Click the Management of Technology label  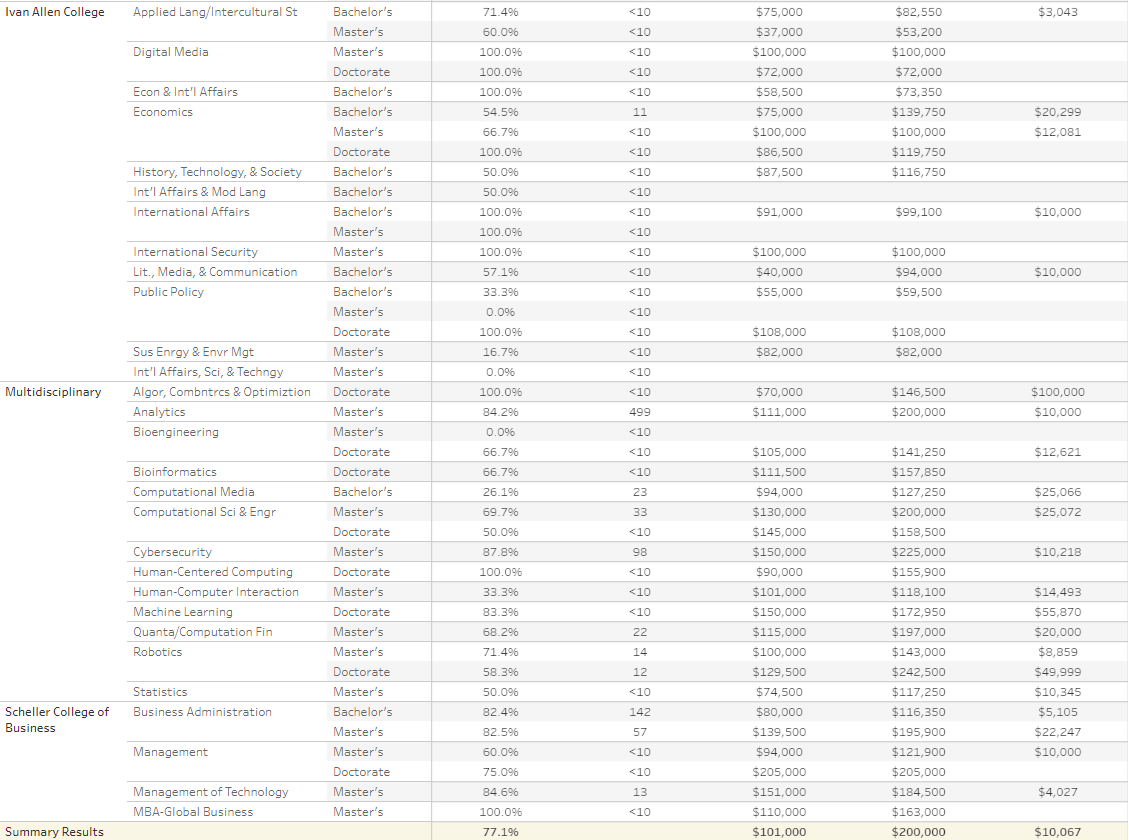coord(210,792)
